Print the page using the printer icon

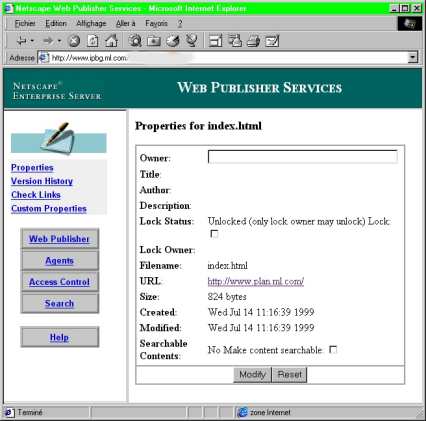pyautogui.click(x=253, y=41)
